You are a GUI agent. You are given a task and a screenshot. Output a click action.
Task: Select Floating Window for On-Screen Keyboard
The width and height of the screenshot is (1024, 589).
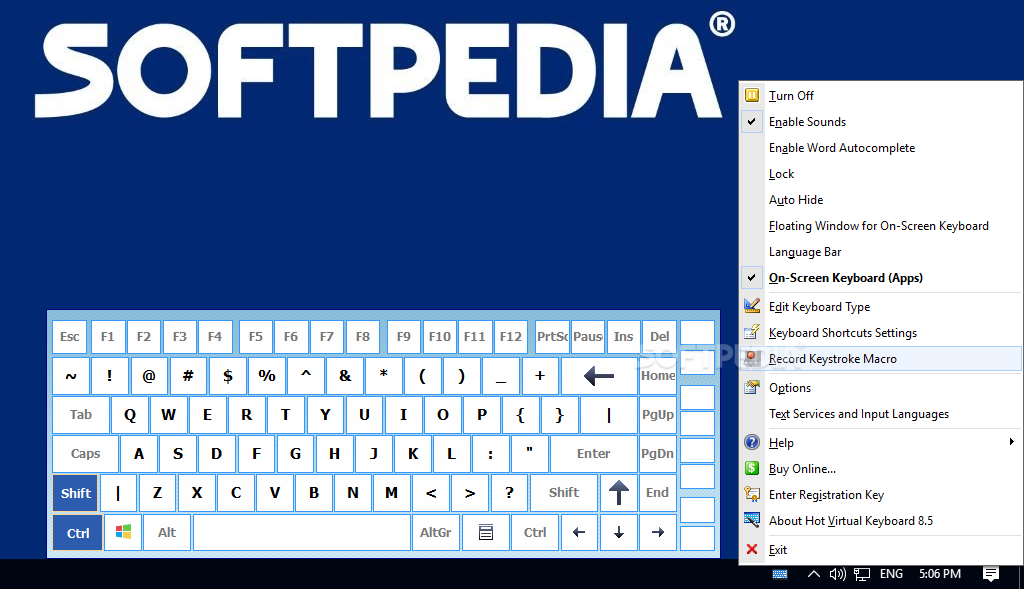878,225
